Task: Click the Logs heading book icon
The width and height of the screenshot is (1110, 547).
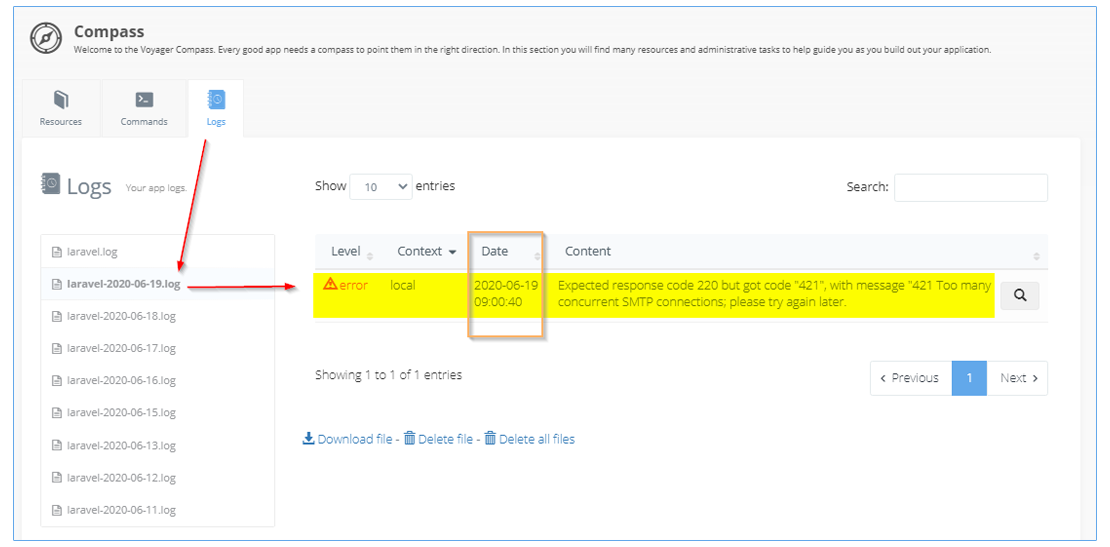Action: tap(50, 184)
